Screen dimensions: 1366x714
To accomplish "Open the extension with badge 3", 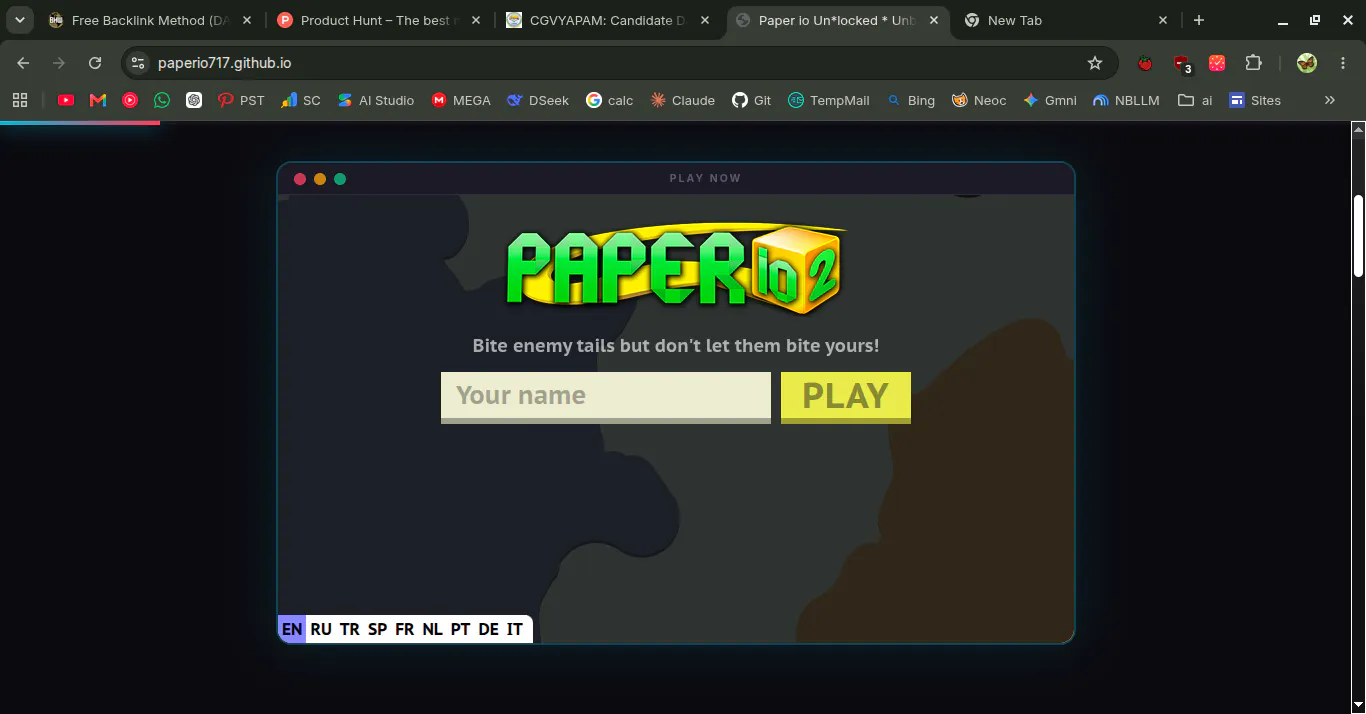I will (x=1181, y=63).
